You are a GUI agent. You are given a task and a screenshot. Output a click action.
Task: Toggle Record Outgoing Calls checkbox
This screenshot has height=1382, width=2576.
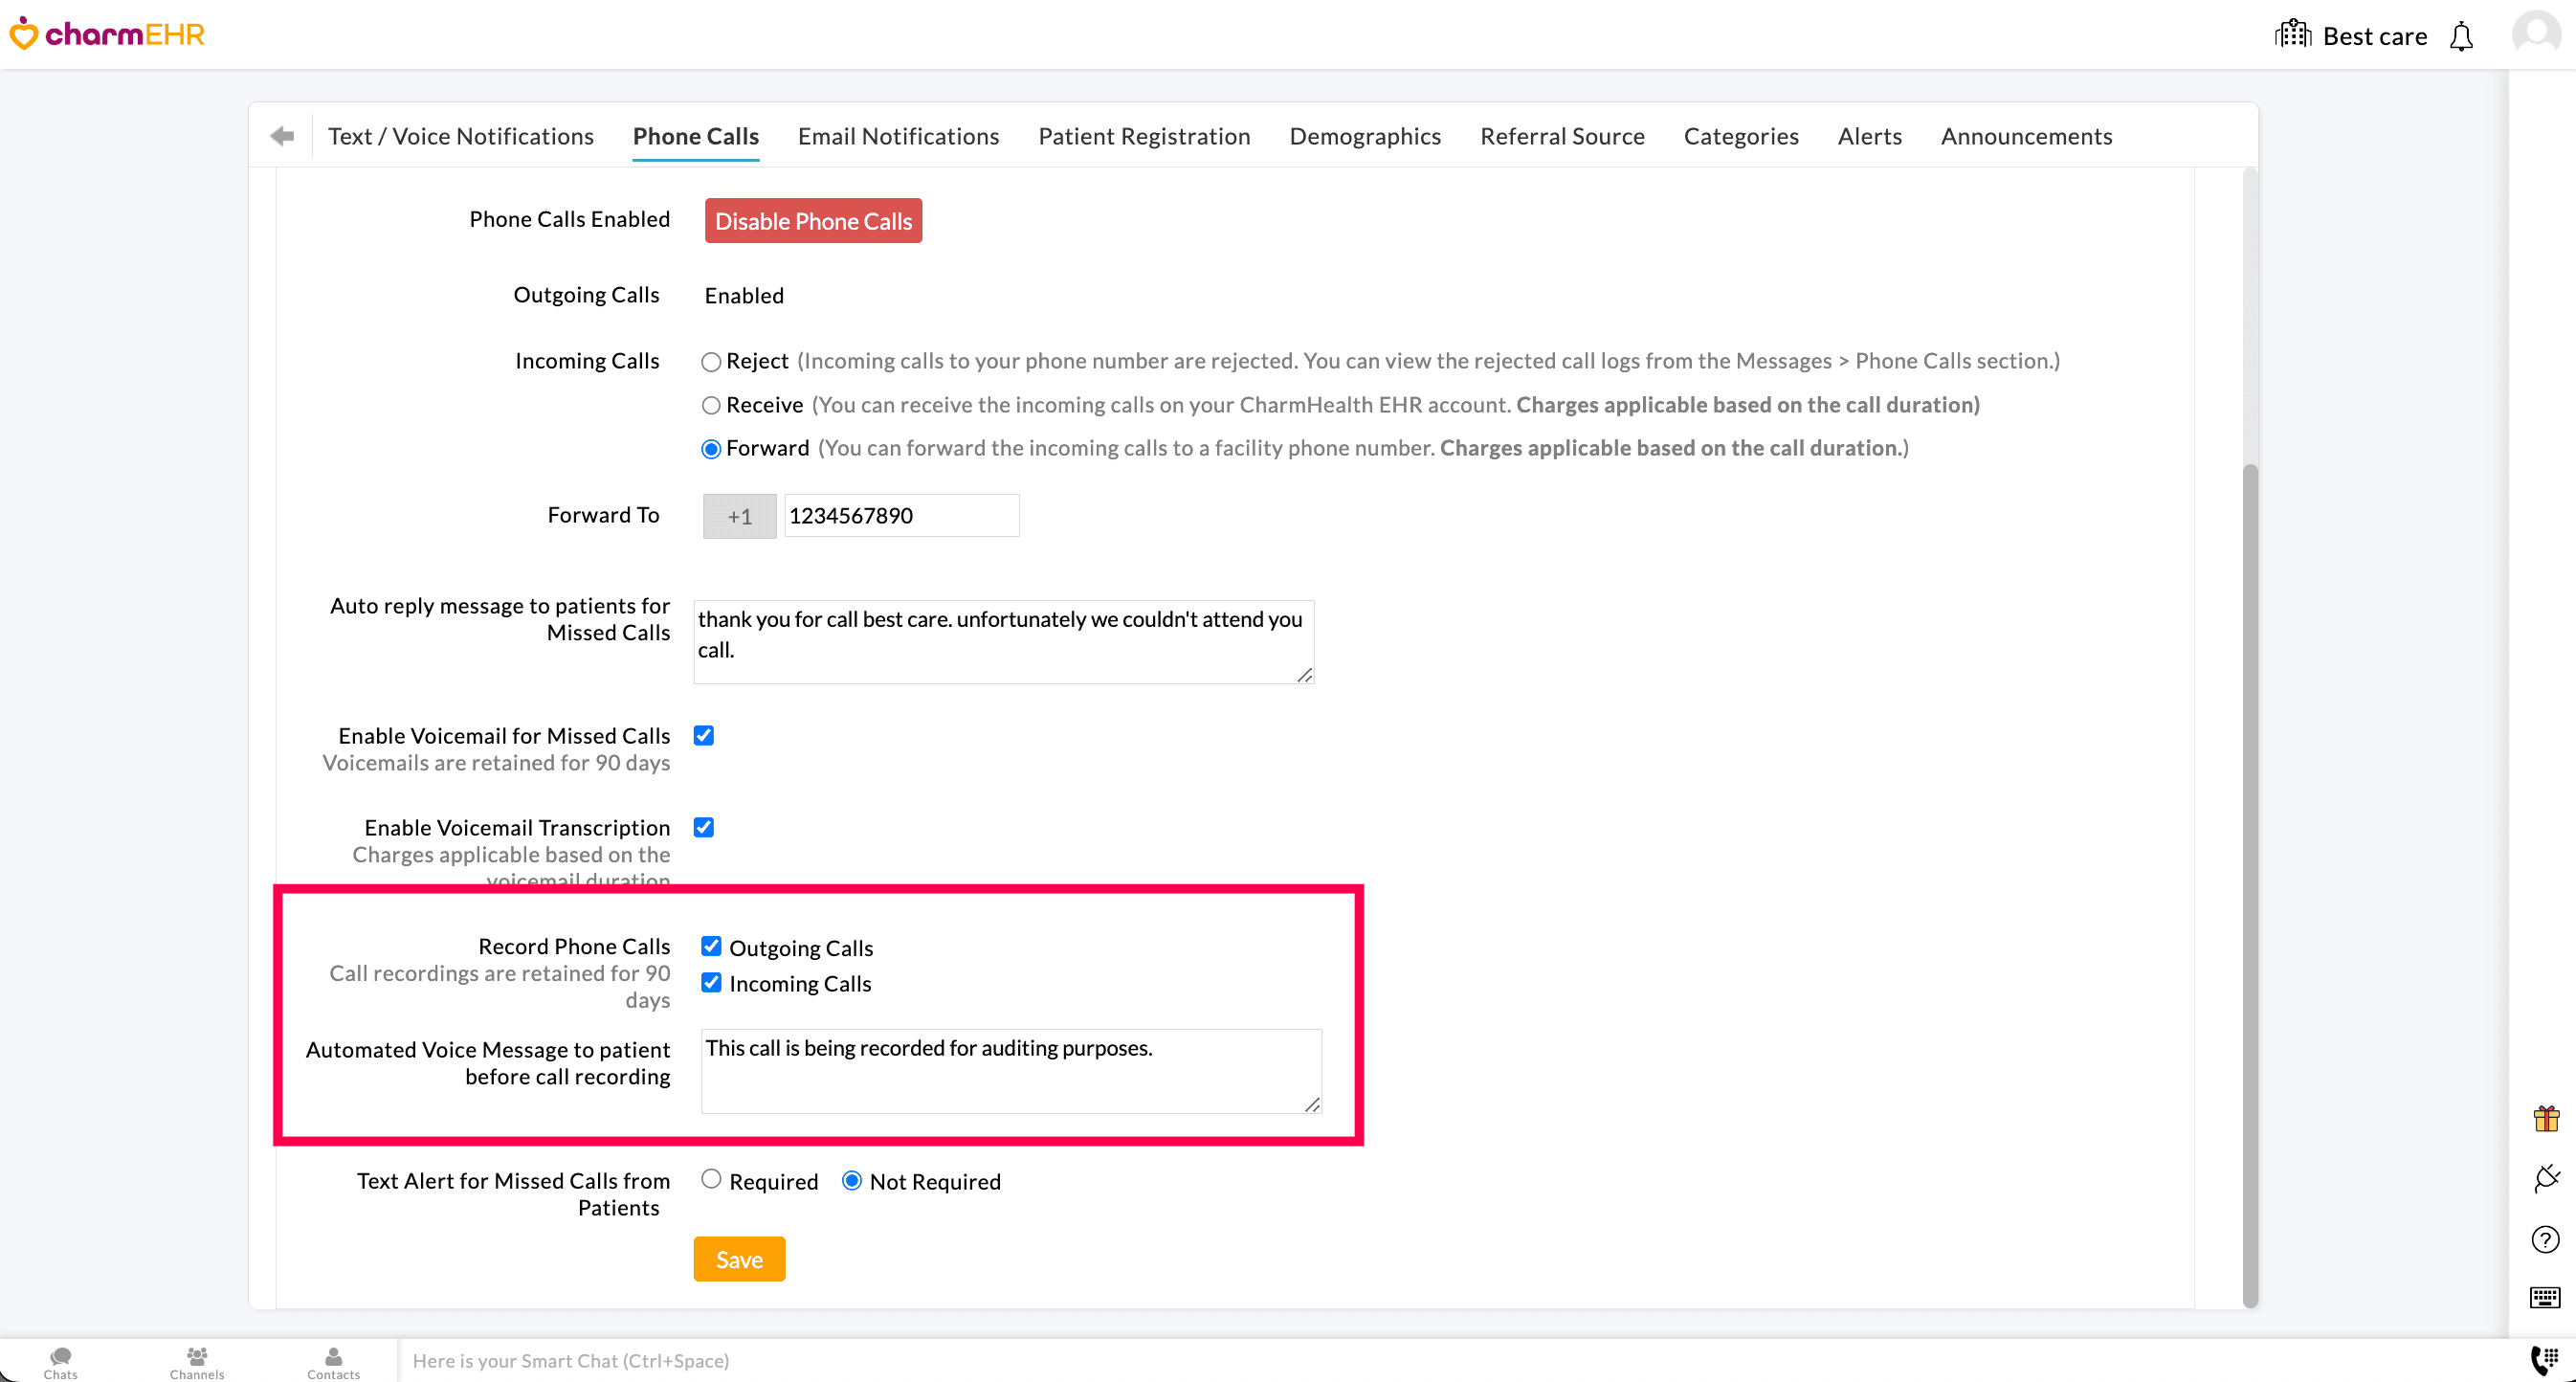[x=711, y=946]
